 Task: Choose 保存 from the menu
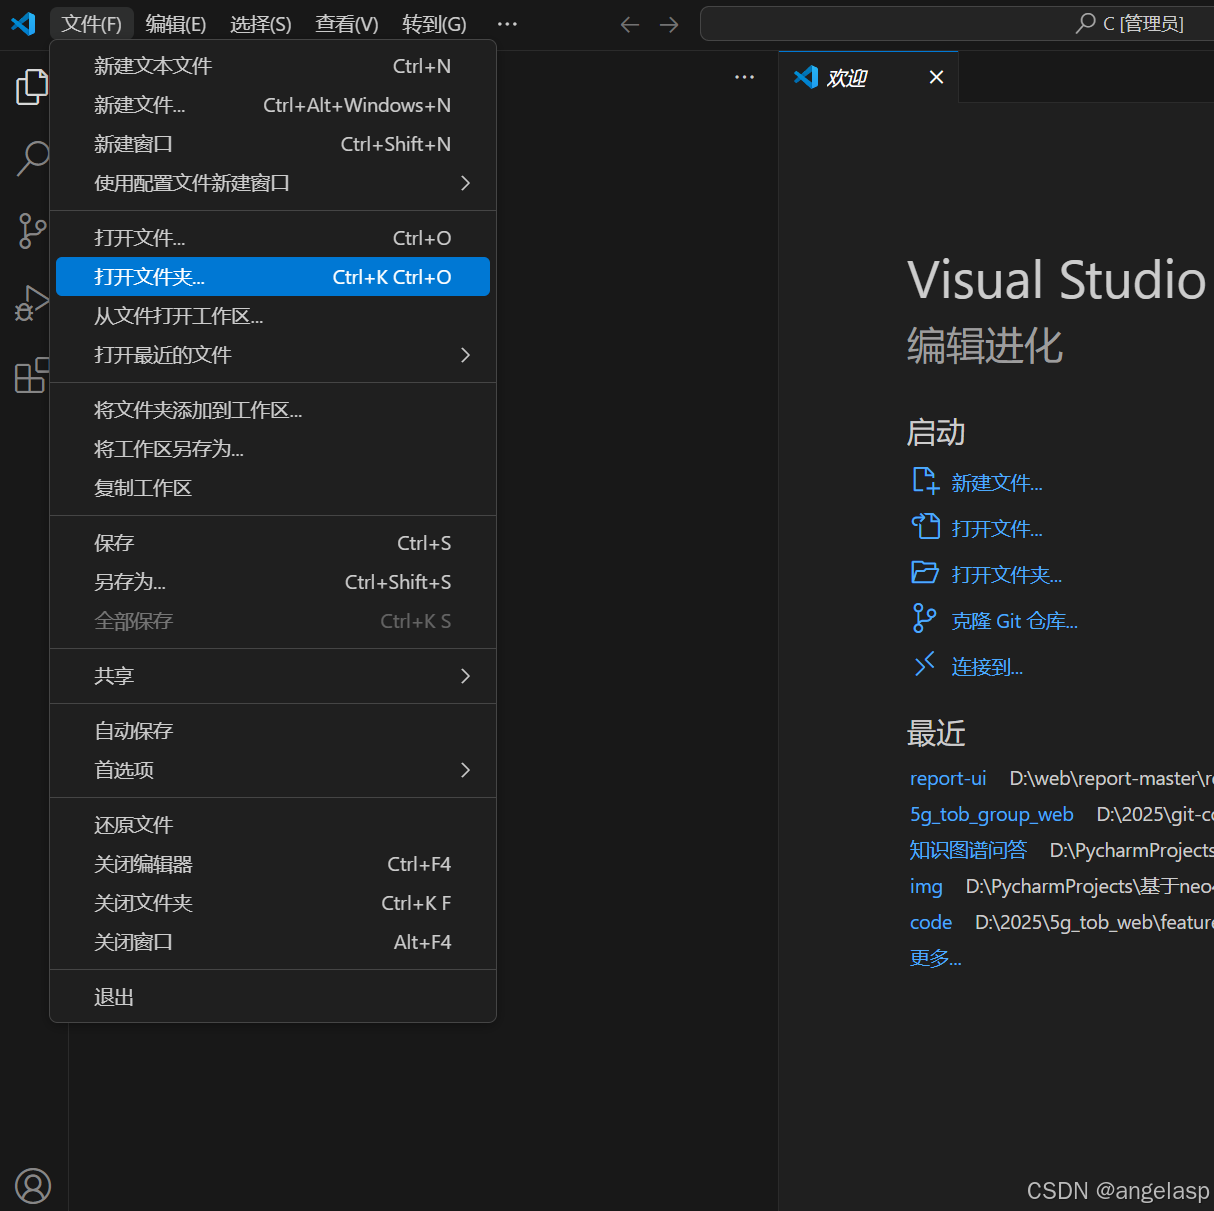(x=273, y=543)
